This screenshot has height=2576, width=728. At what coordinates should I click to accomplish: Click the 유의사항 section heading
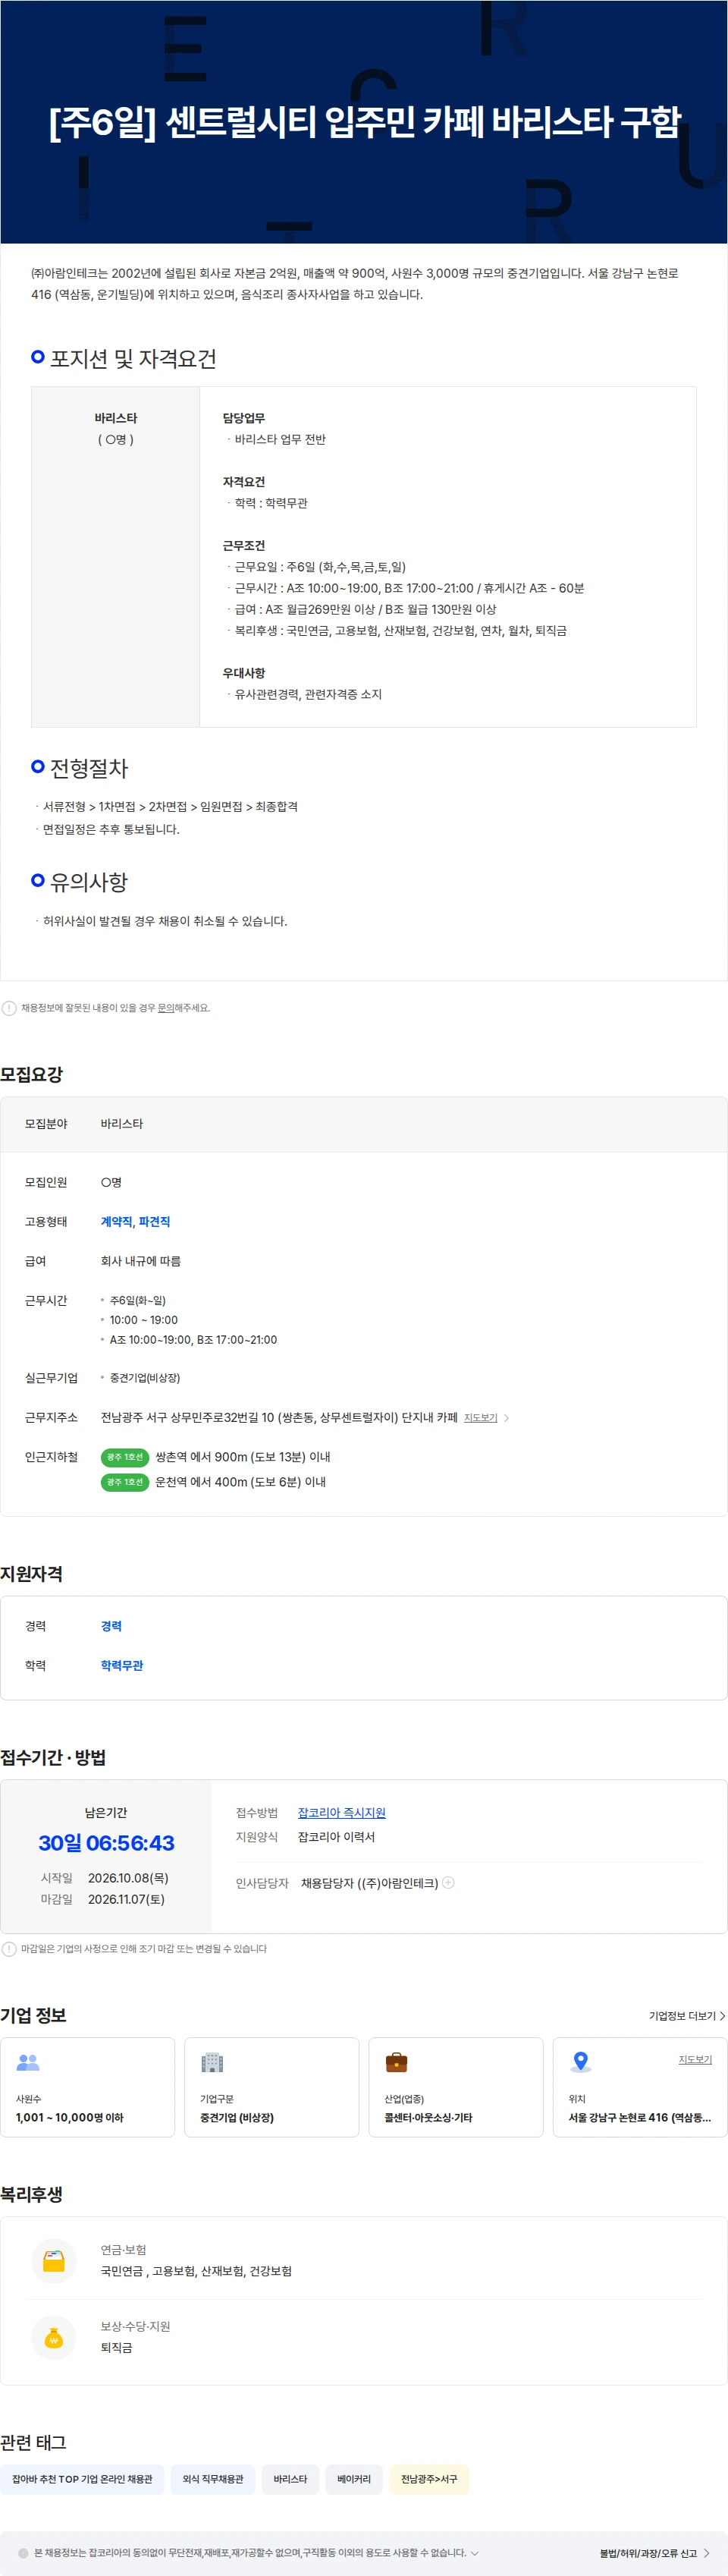(89, 882)
